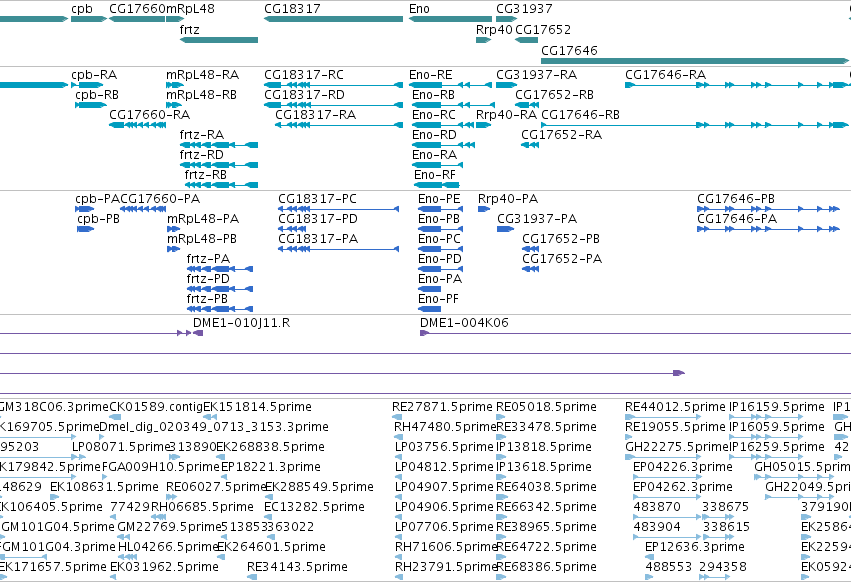The image size is (851, 582).
Task: Select transcript mRpL48-RA
Action: pos(175,85)
